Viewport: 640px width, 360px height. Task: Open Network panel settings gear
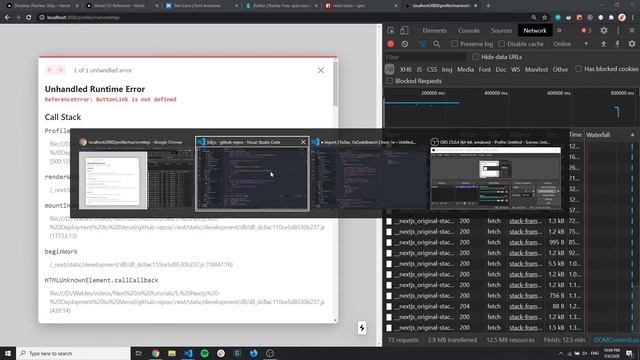pos(632,44)
